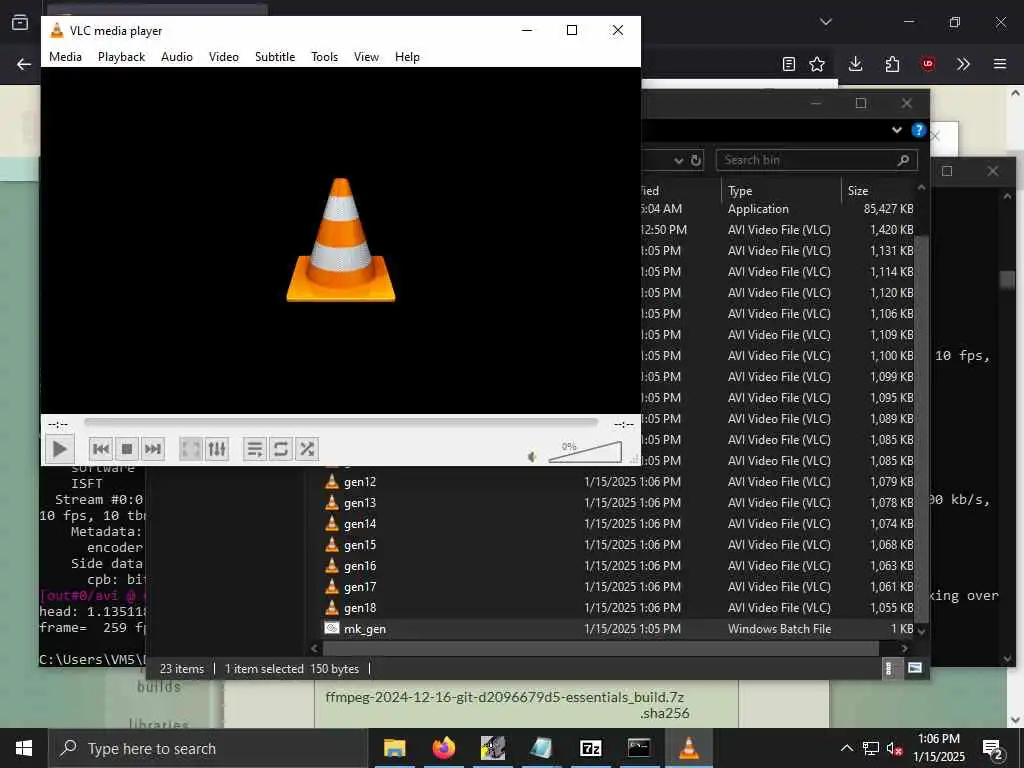Image resolution: width=1024 pixels, height=768 pixels.
Task: Select gen14 file in Explorer
Action: [360, 524]
